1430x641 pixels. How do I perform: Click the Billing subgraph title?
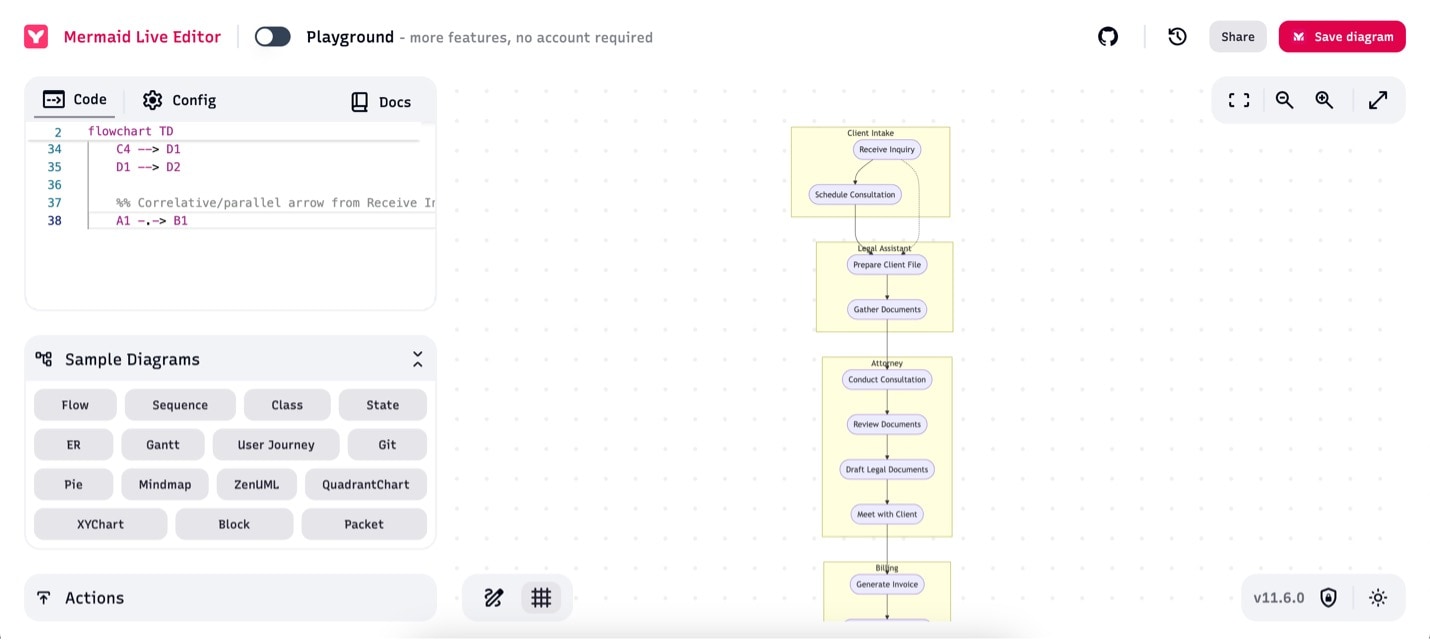click(x=887, y=568)
